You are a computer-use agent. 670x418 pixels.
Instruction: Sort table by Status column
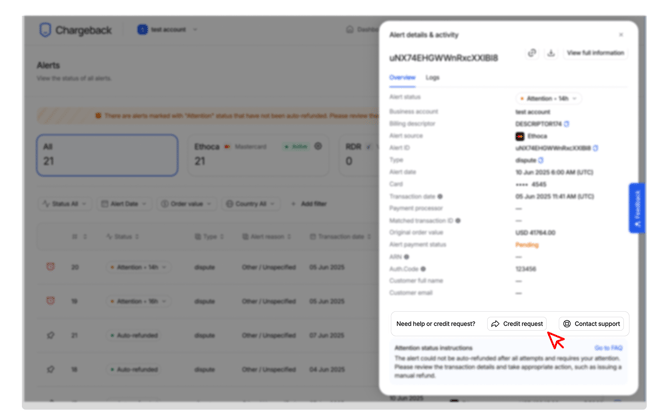point(122,236)
